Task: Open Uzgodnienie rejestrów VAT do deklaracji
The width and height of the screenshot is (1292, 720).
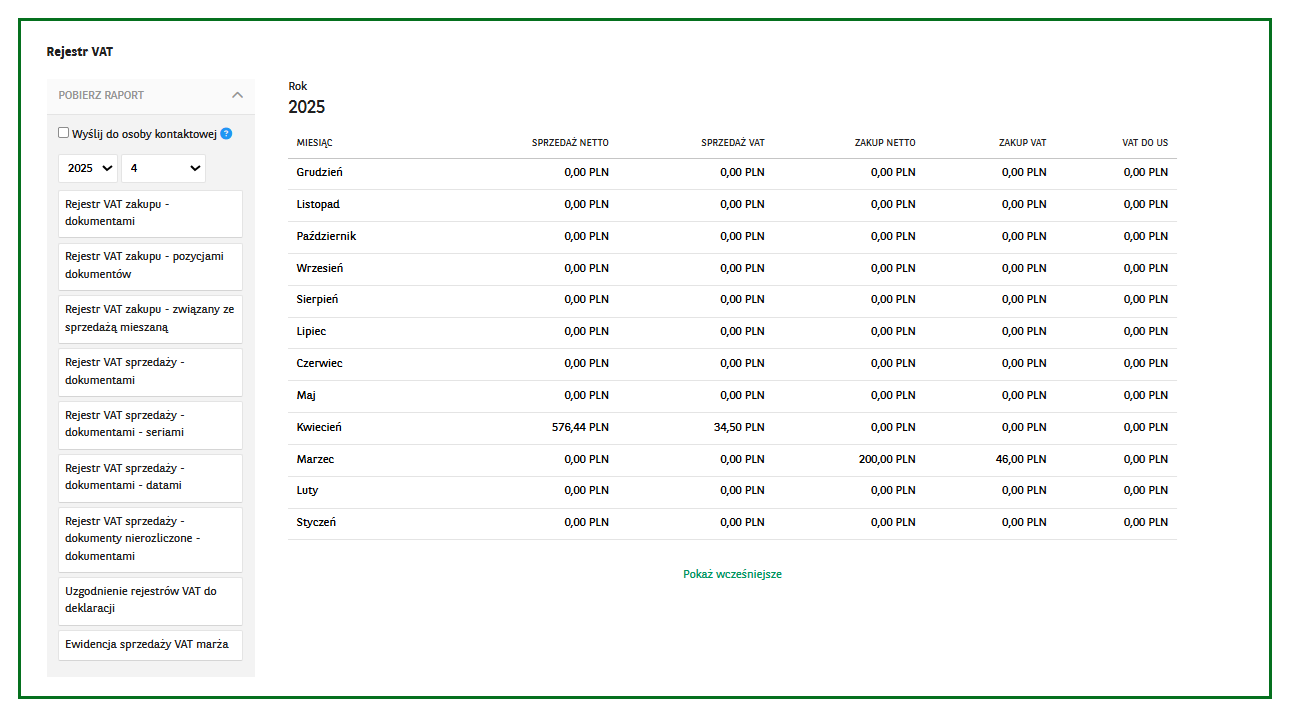Action: pos(151,600)
